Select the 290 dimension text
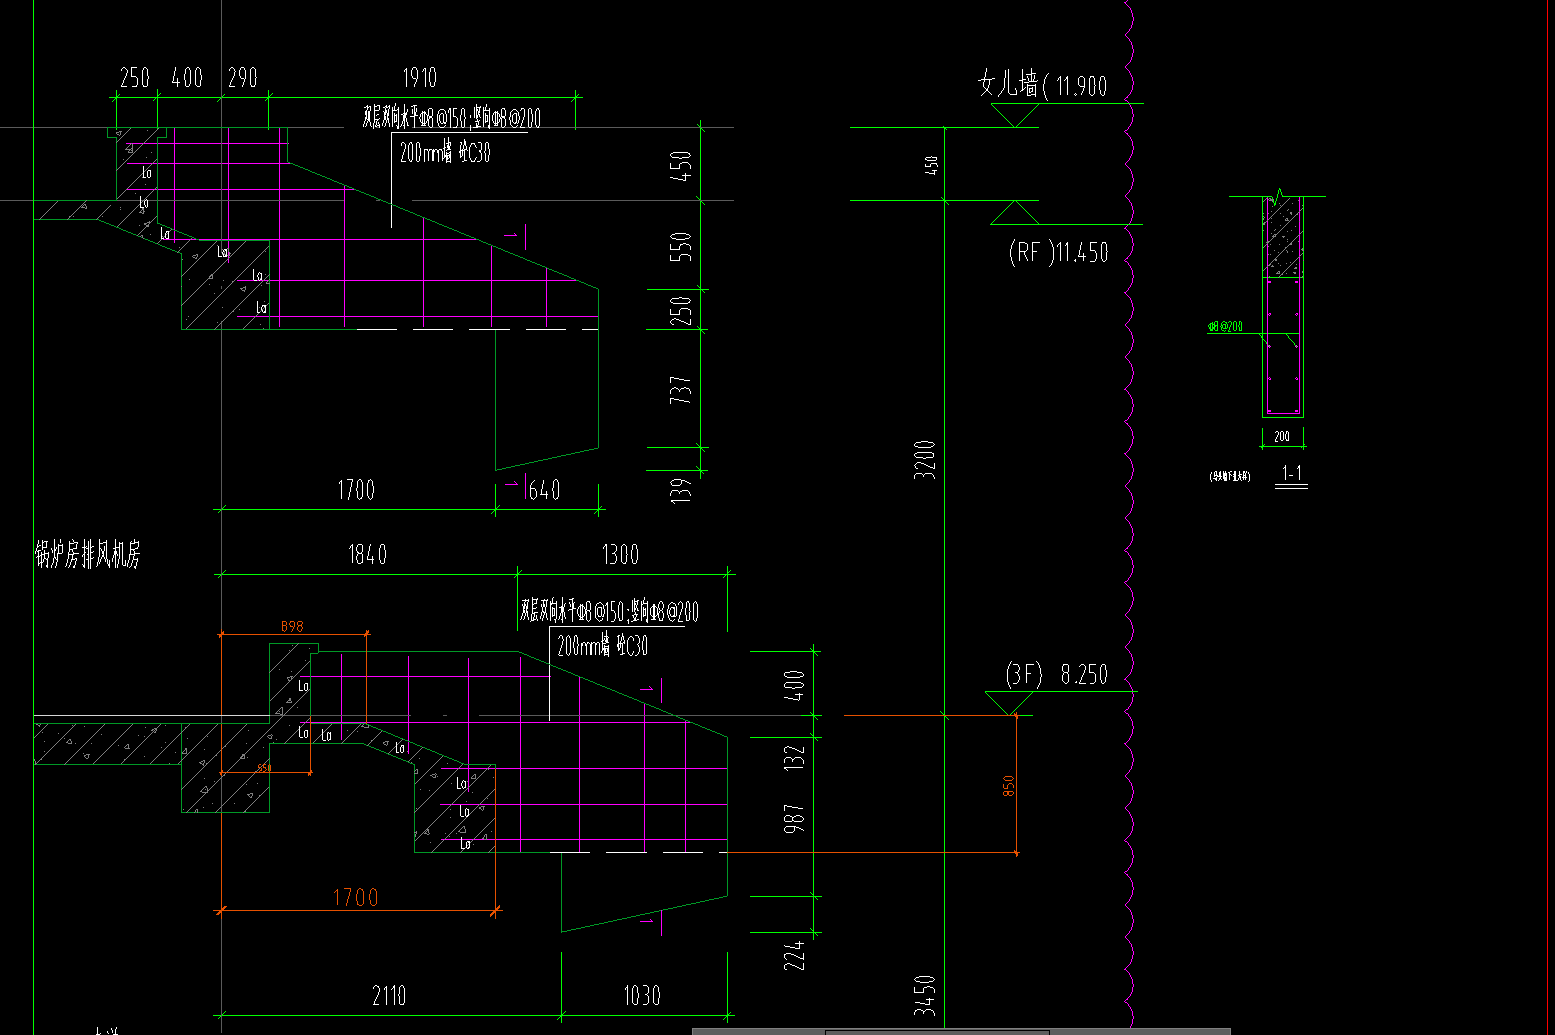This screenshot has height=1035, width=1555. coord(243,78)
